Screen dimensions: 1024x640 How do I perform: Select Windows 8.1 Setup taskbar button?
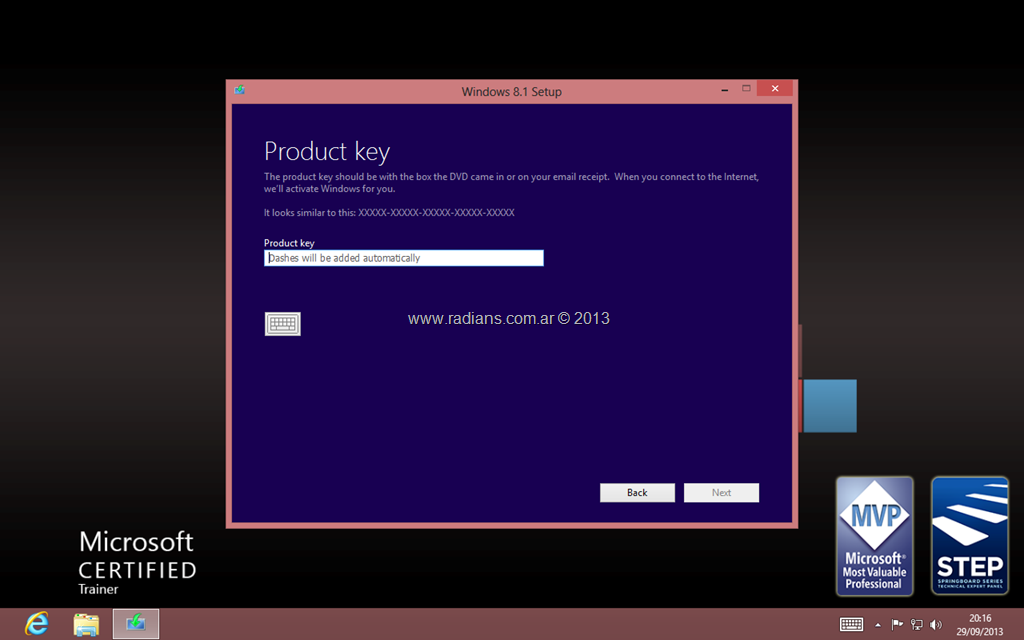135,624
